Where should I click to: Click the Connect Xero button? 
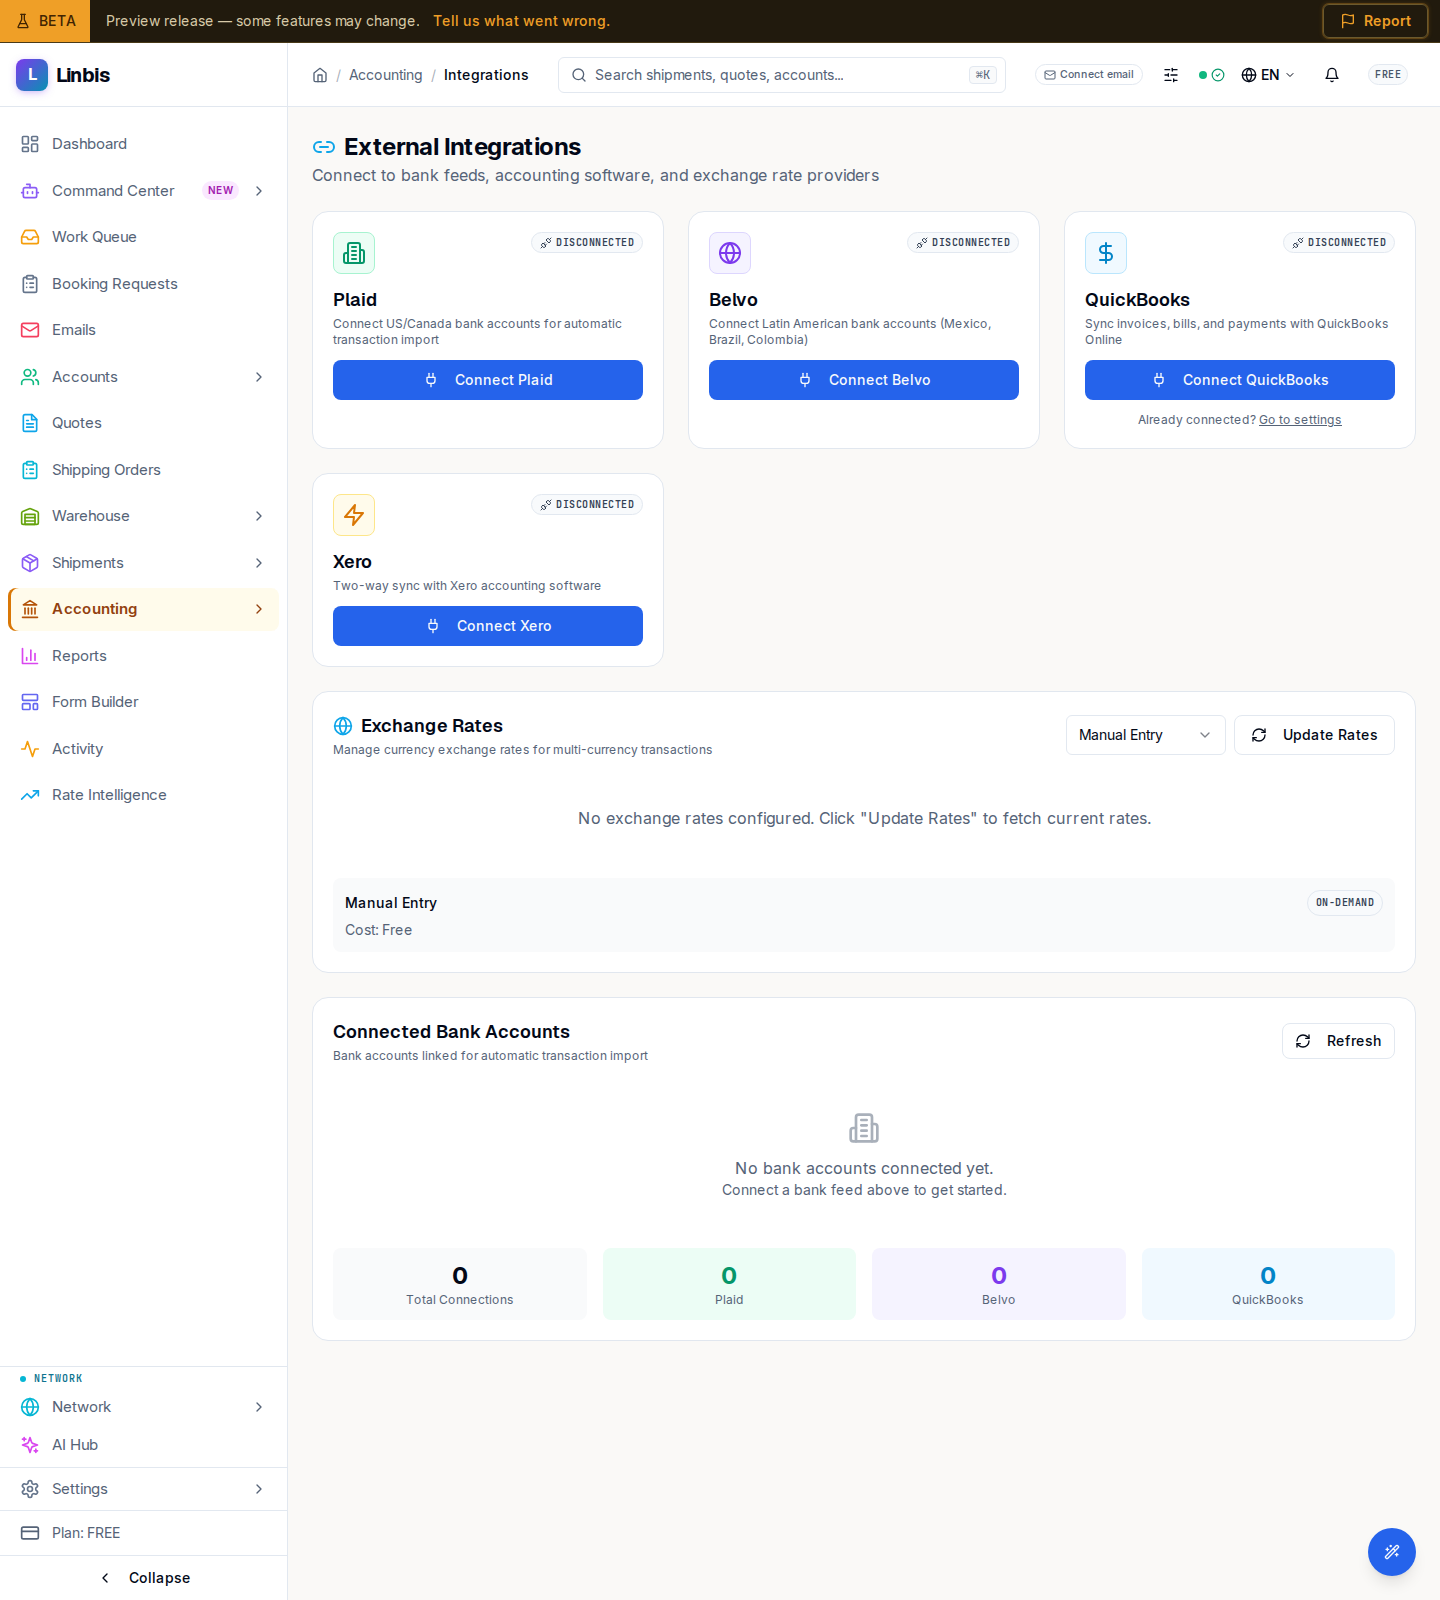[x=488, y=626]
